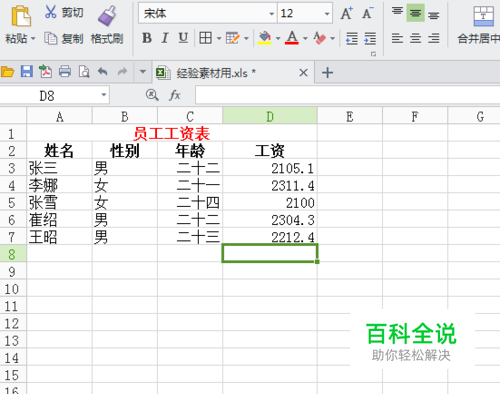Select column F header
Screen dimensions: 500x394
tap(415, 117)
